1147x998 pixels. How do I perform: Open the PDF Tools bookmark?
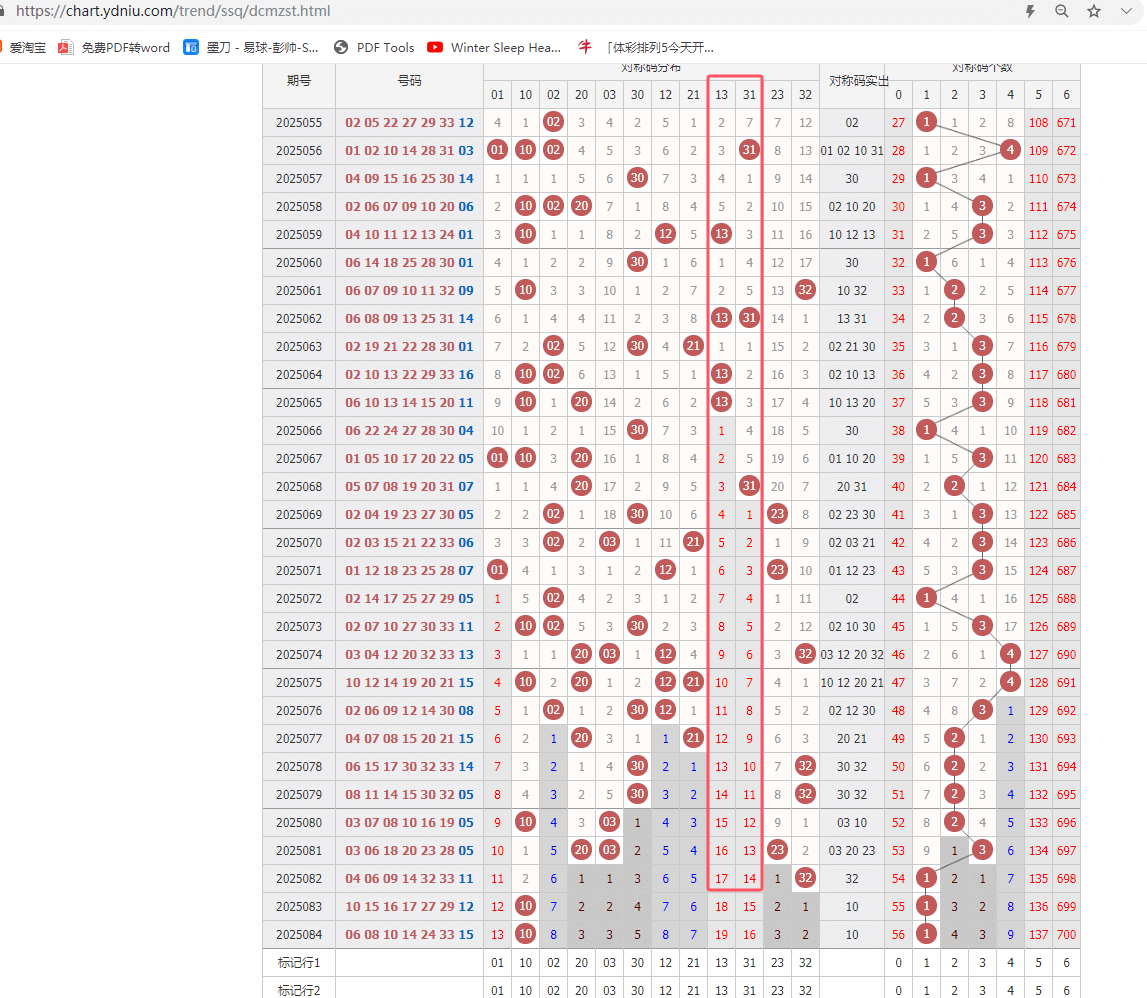374,47
